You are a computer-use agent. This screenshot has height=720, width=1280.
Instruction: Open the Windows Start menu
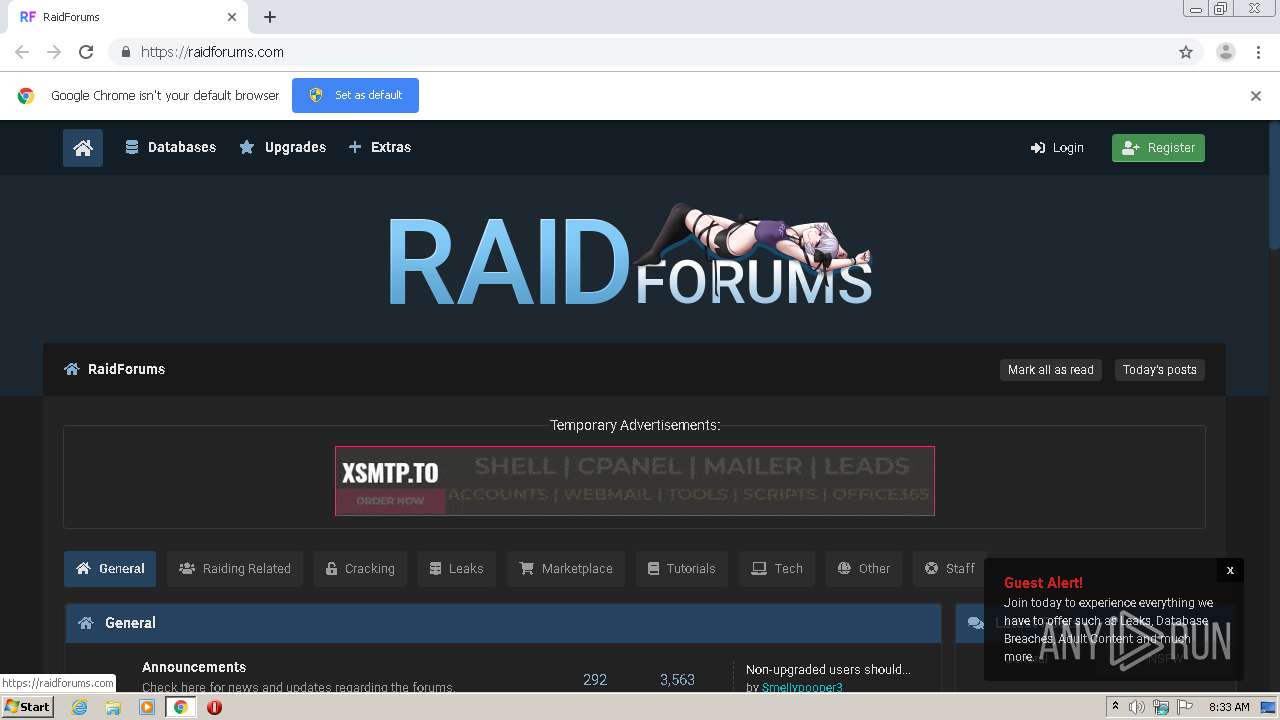(x=27, y=707)
